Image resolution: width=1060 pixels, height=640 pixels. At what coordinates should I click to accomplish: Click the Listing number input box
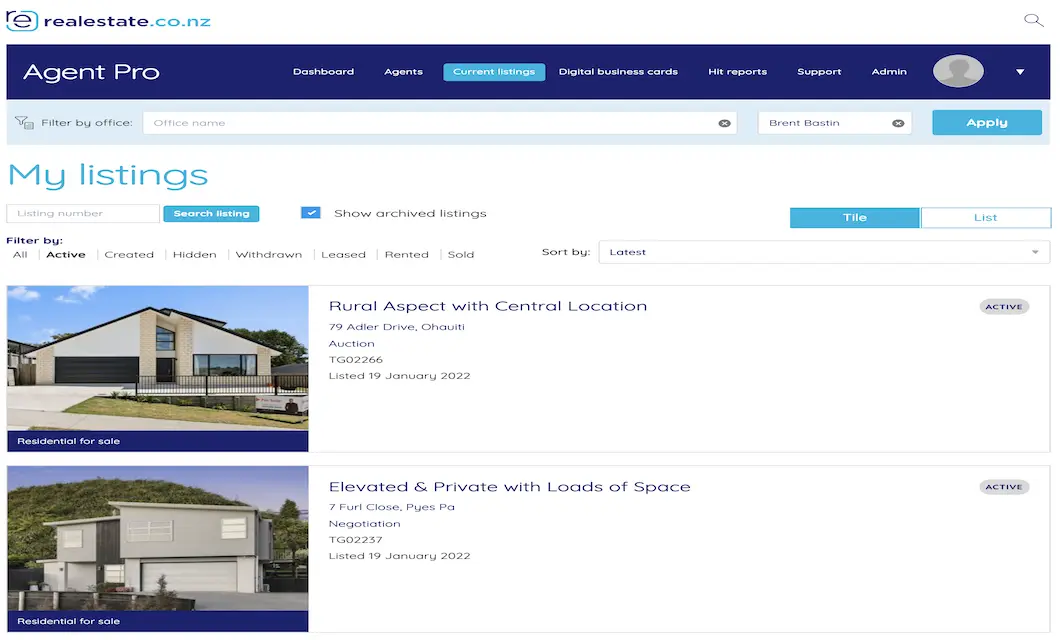point(83,214)
